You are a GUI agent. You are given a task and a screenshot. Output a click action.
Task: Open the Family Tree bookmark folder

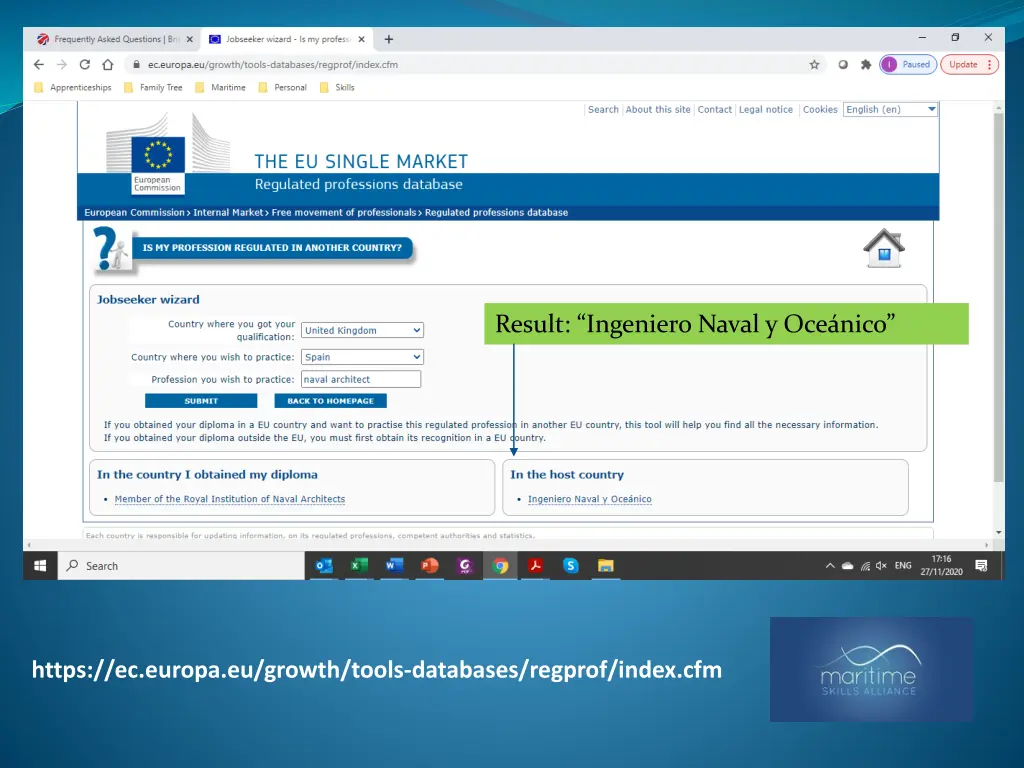click(x=153, y=88)
